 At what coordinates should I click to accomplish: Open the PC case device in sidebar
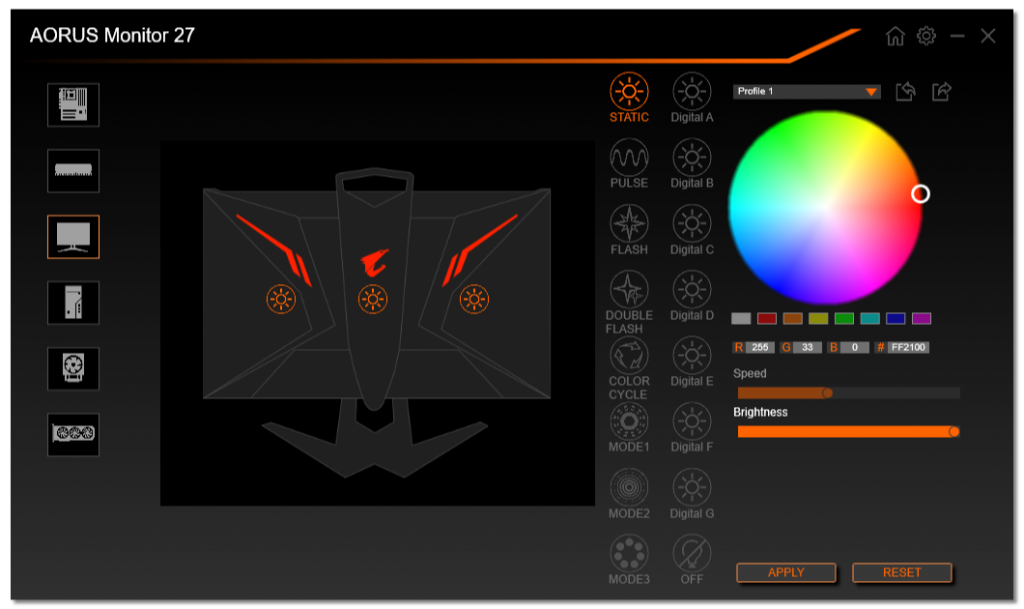(x=73, y=302)
